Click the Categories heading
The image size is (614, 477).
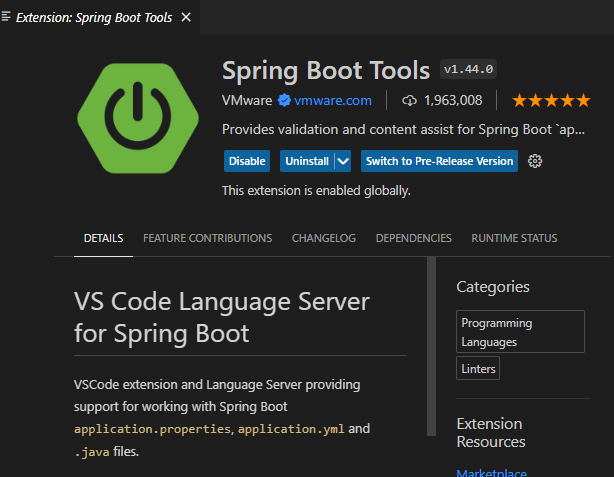(493, 287)
